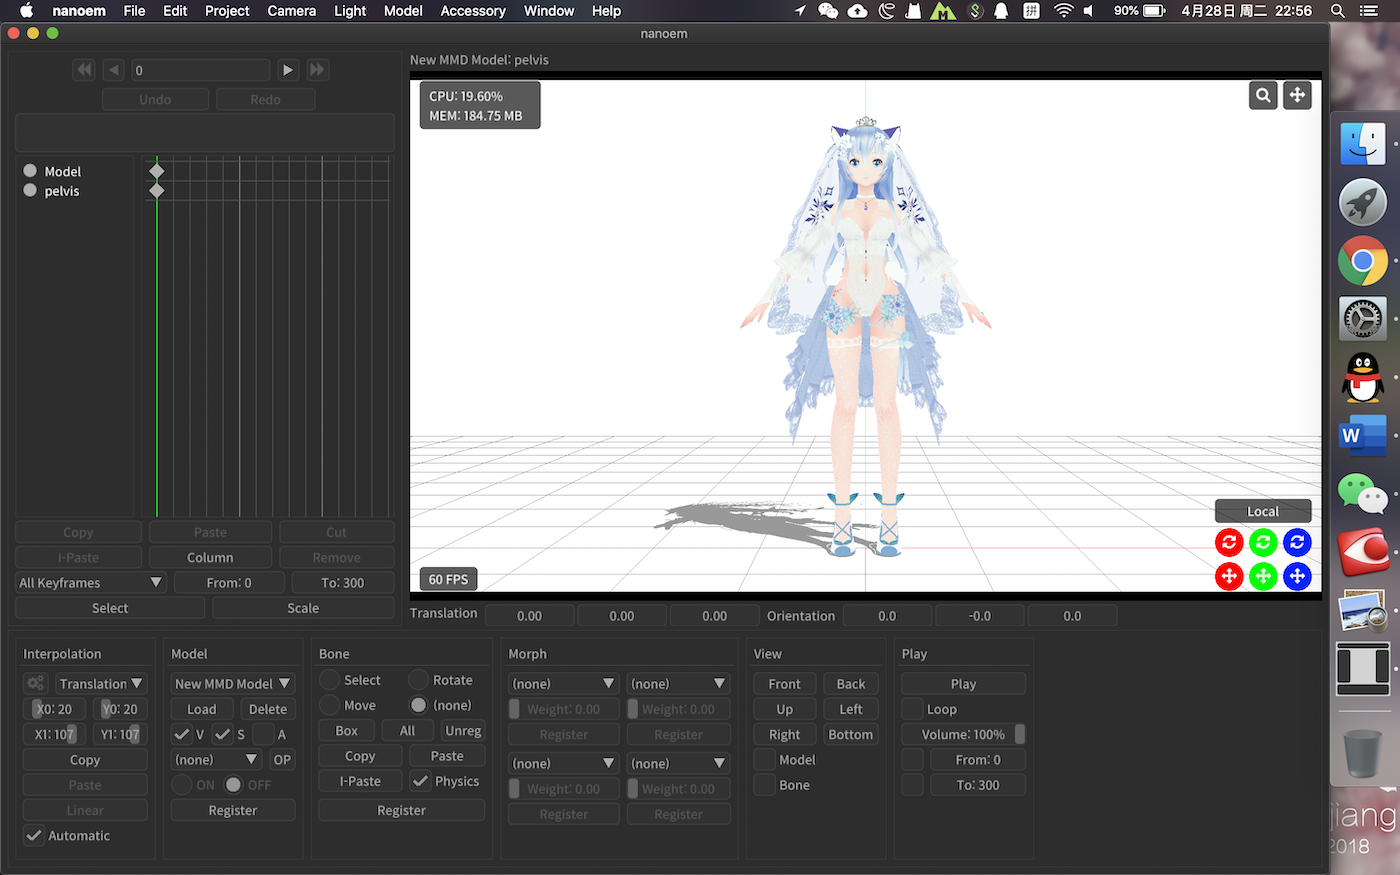Click the blue move gizmo icon
This screenshot has width=1400, height=875.
click(x=1297, y=576)
